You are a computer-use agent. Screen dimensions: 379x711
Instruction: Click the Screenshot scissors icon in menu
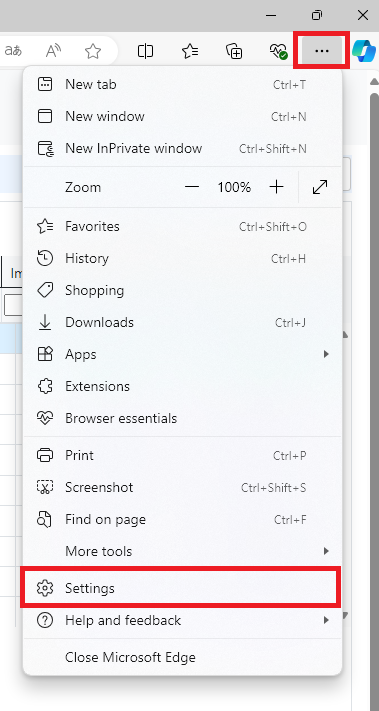click(44, 487)
